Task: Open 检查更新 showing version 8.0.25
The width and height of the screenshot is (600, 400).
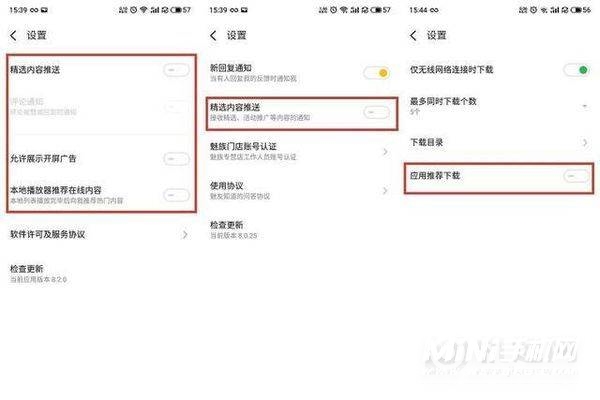Action: (x=300, y=230)
